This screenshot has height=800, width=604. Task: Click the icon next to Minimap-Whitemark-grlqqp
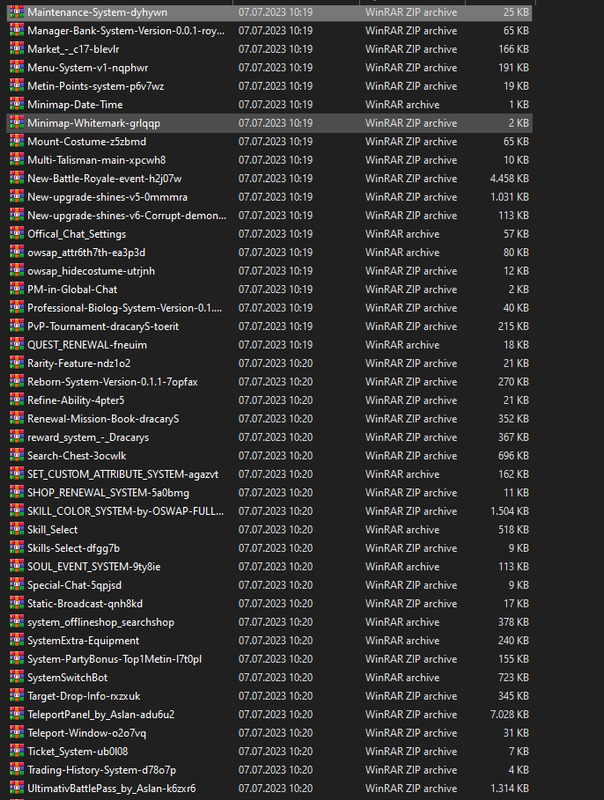coord(17,122)
